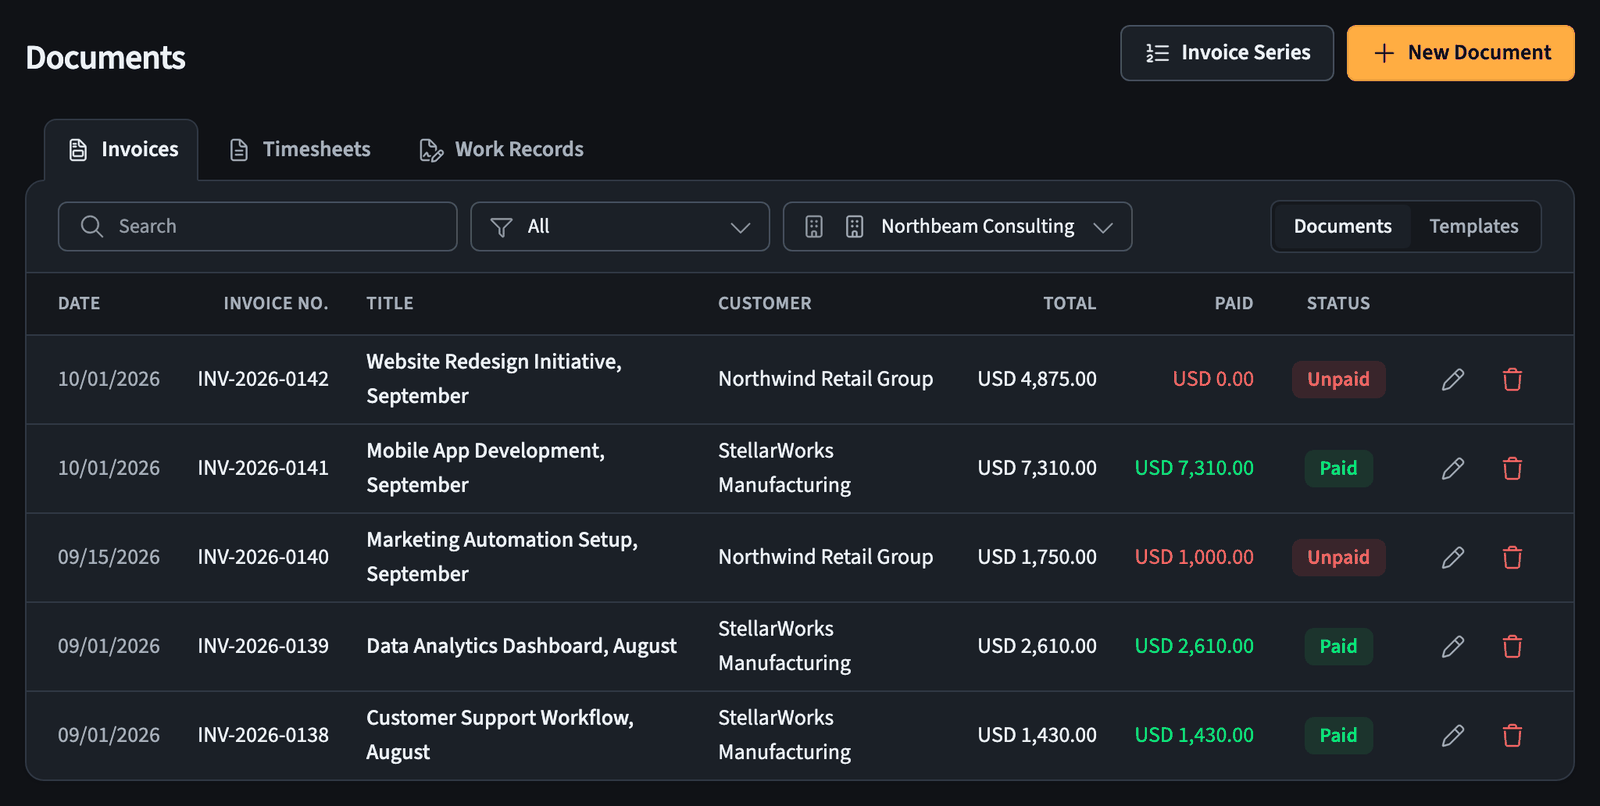The image size is (1600, 806).
Task: Click invoice number INV-2026-0140
Action: pos(263,557)
